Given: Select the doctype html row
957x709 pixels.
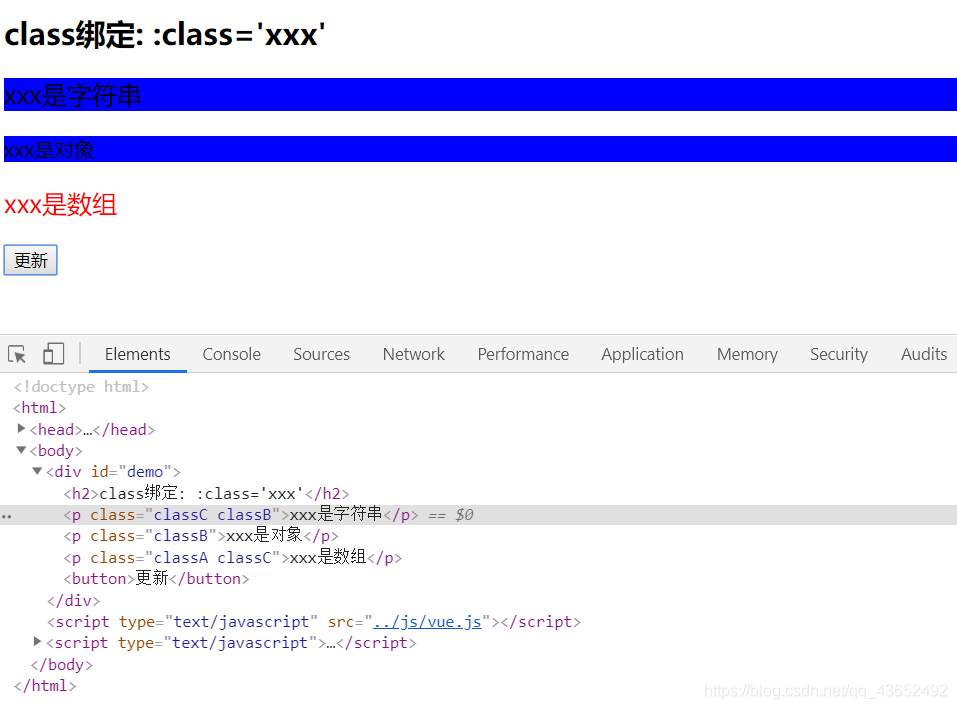Looking at the screenshot, I should coord(478,386).
